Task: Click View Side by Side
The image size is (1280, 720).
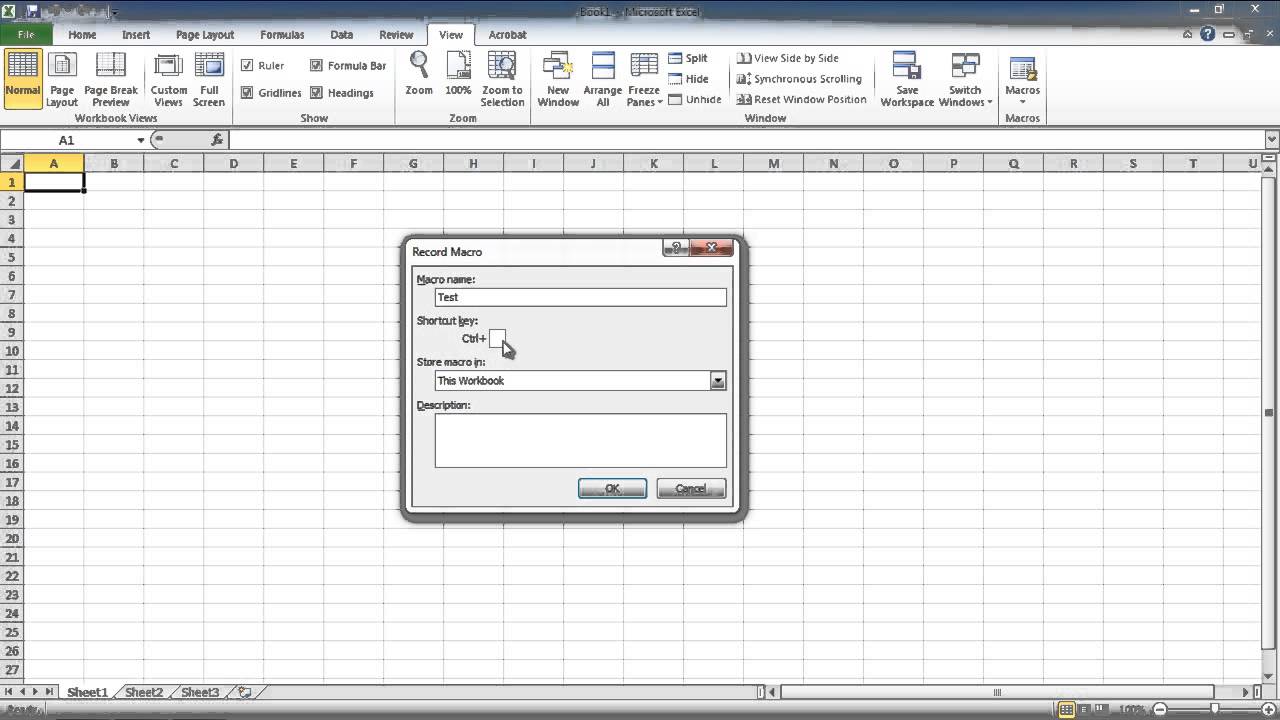Action: 788,58
